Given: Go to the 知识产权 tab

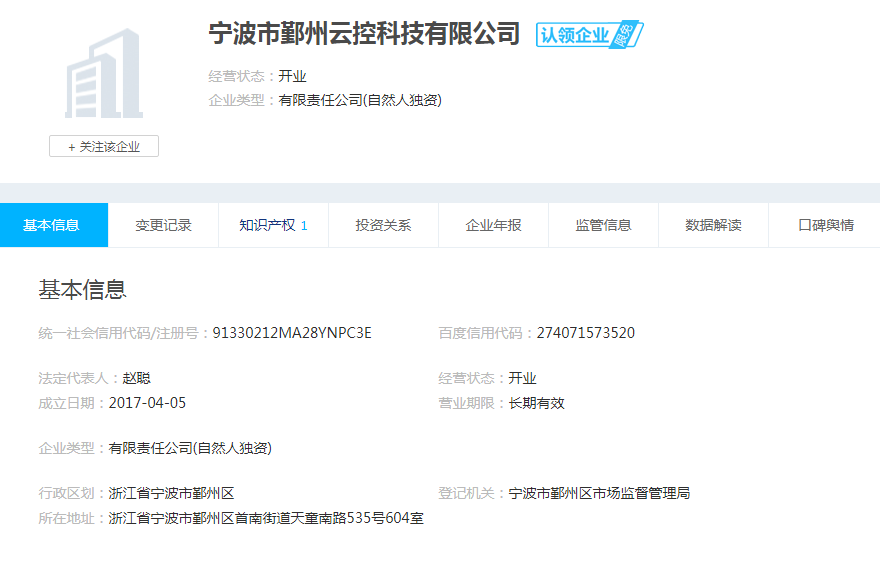Looking at the screenshot, I should click(x=272, y=225).
